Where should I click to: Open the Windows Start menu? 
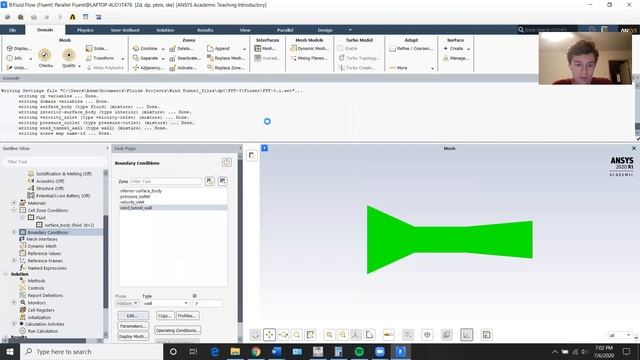click(10, 351)
